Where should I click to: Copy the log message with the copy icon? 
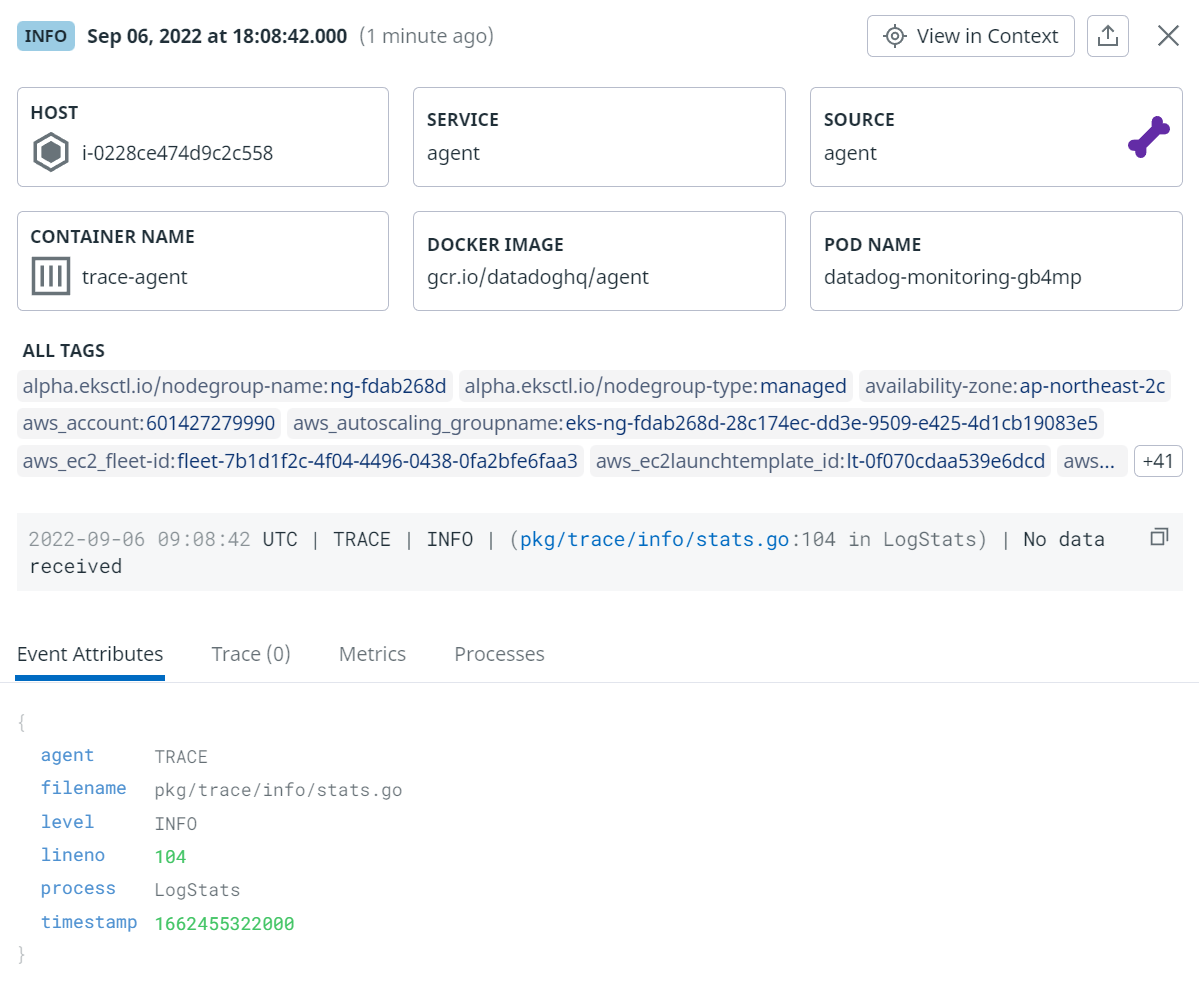pos(1159,537)
